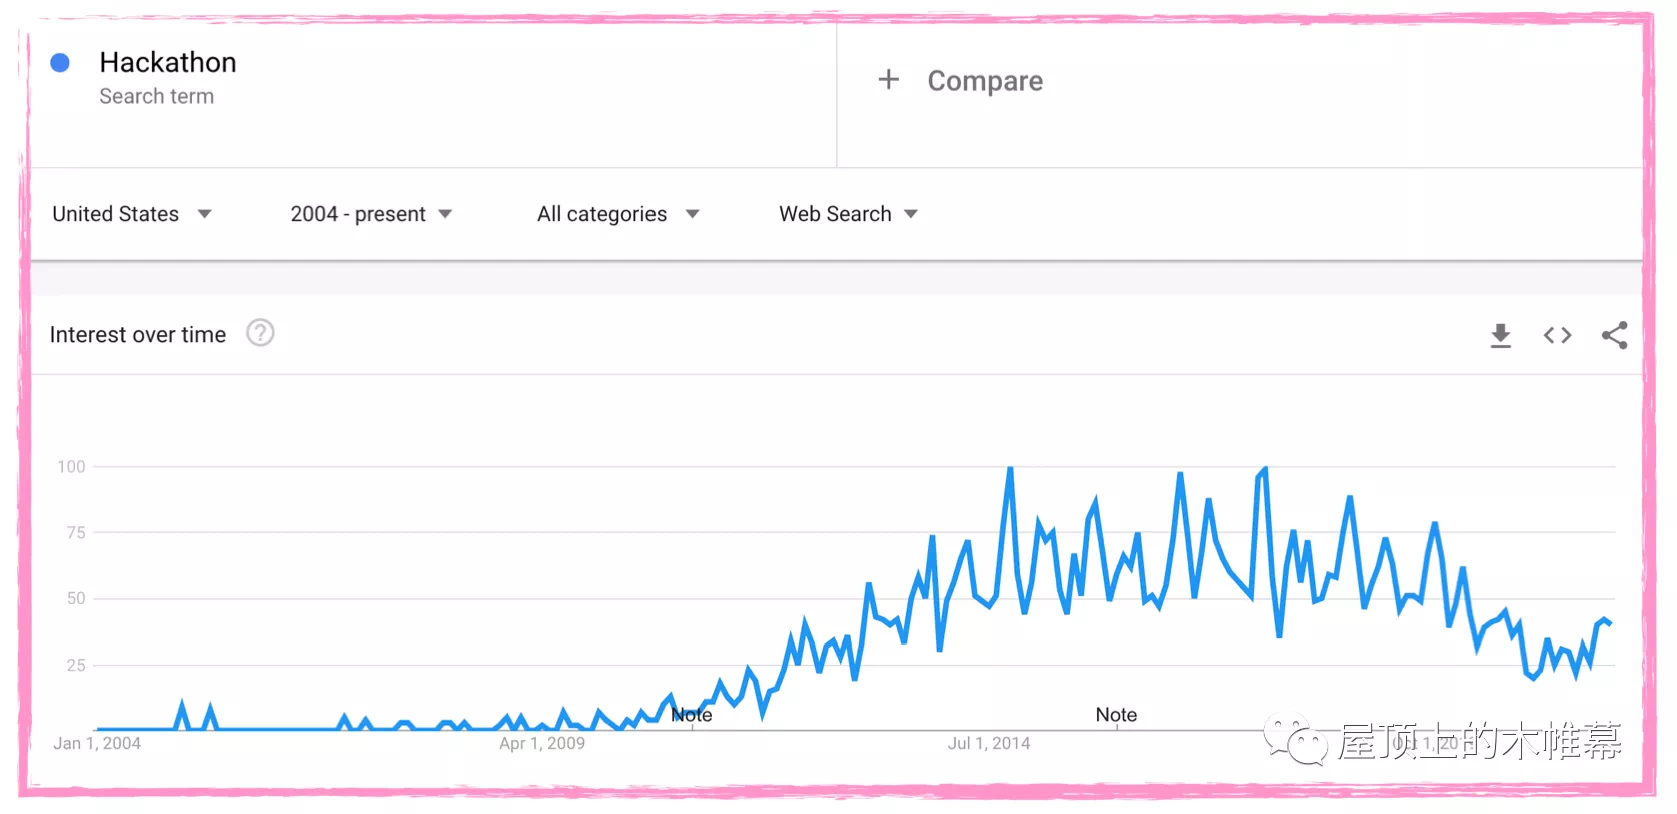This screenshot has width=1677, height=814.
Task: Click the Search term subtitle under Hackathon
Action: 156,96
